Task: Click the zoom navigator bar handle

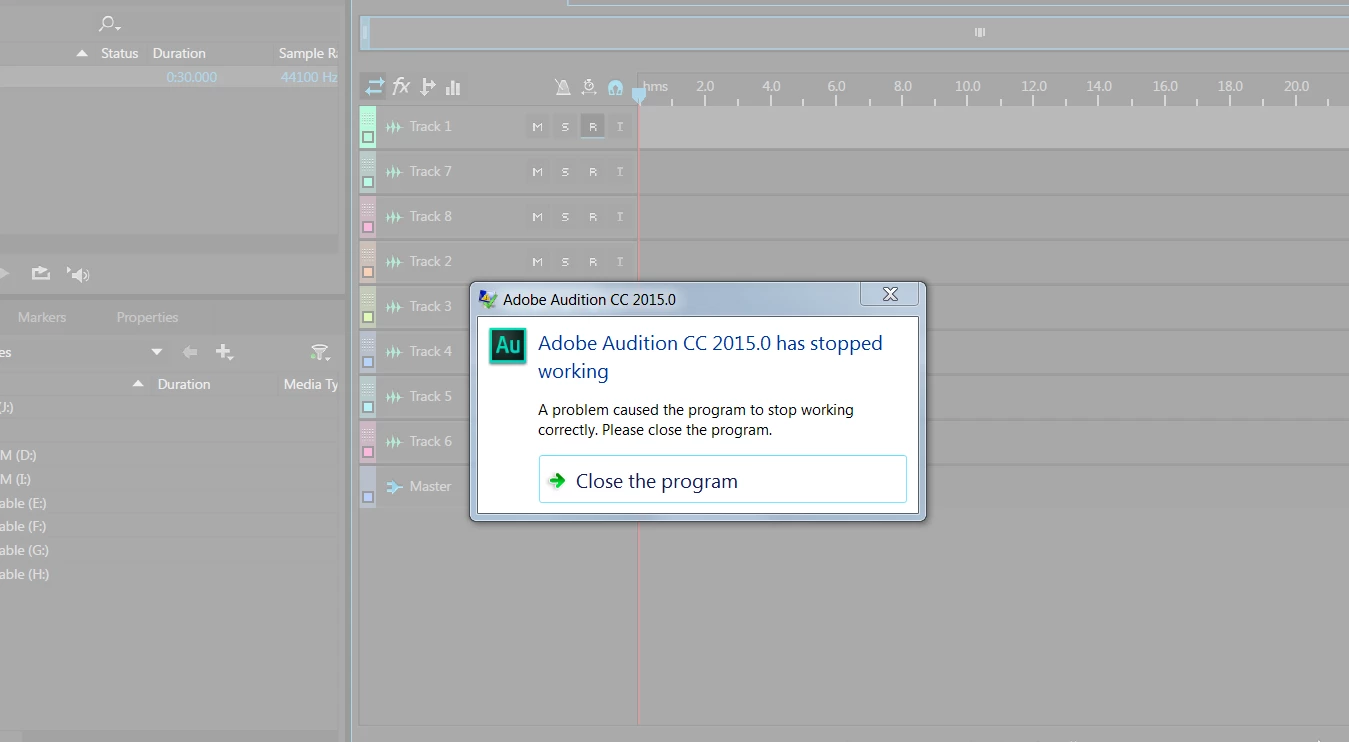Action: pos(980,32)
